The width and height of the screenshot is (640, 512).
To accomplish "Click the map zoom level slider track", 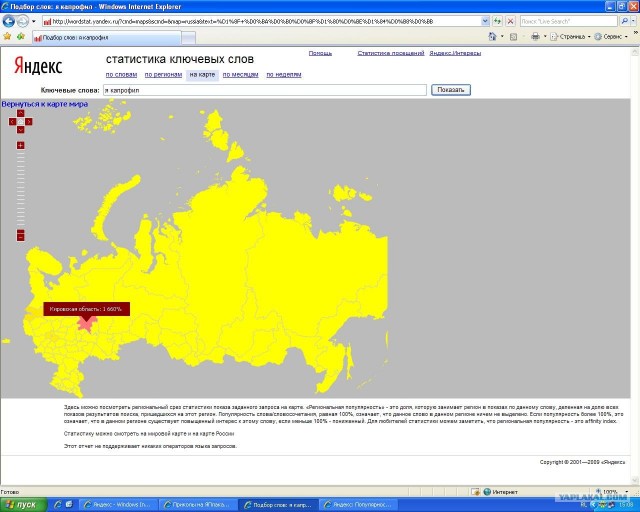I will (20, 189).
